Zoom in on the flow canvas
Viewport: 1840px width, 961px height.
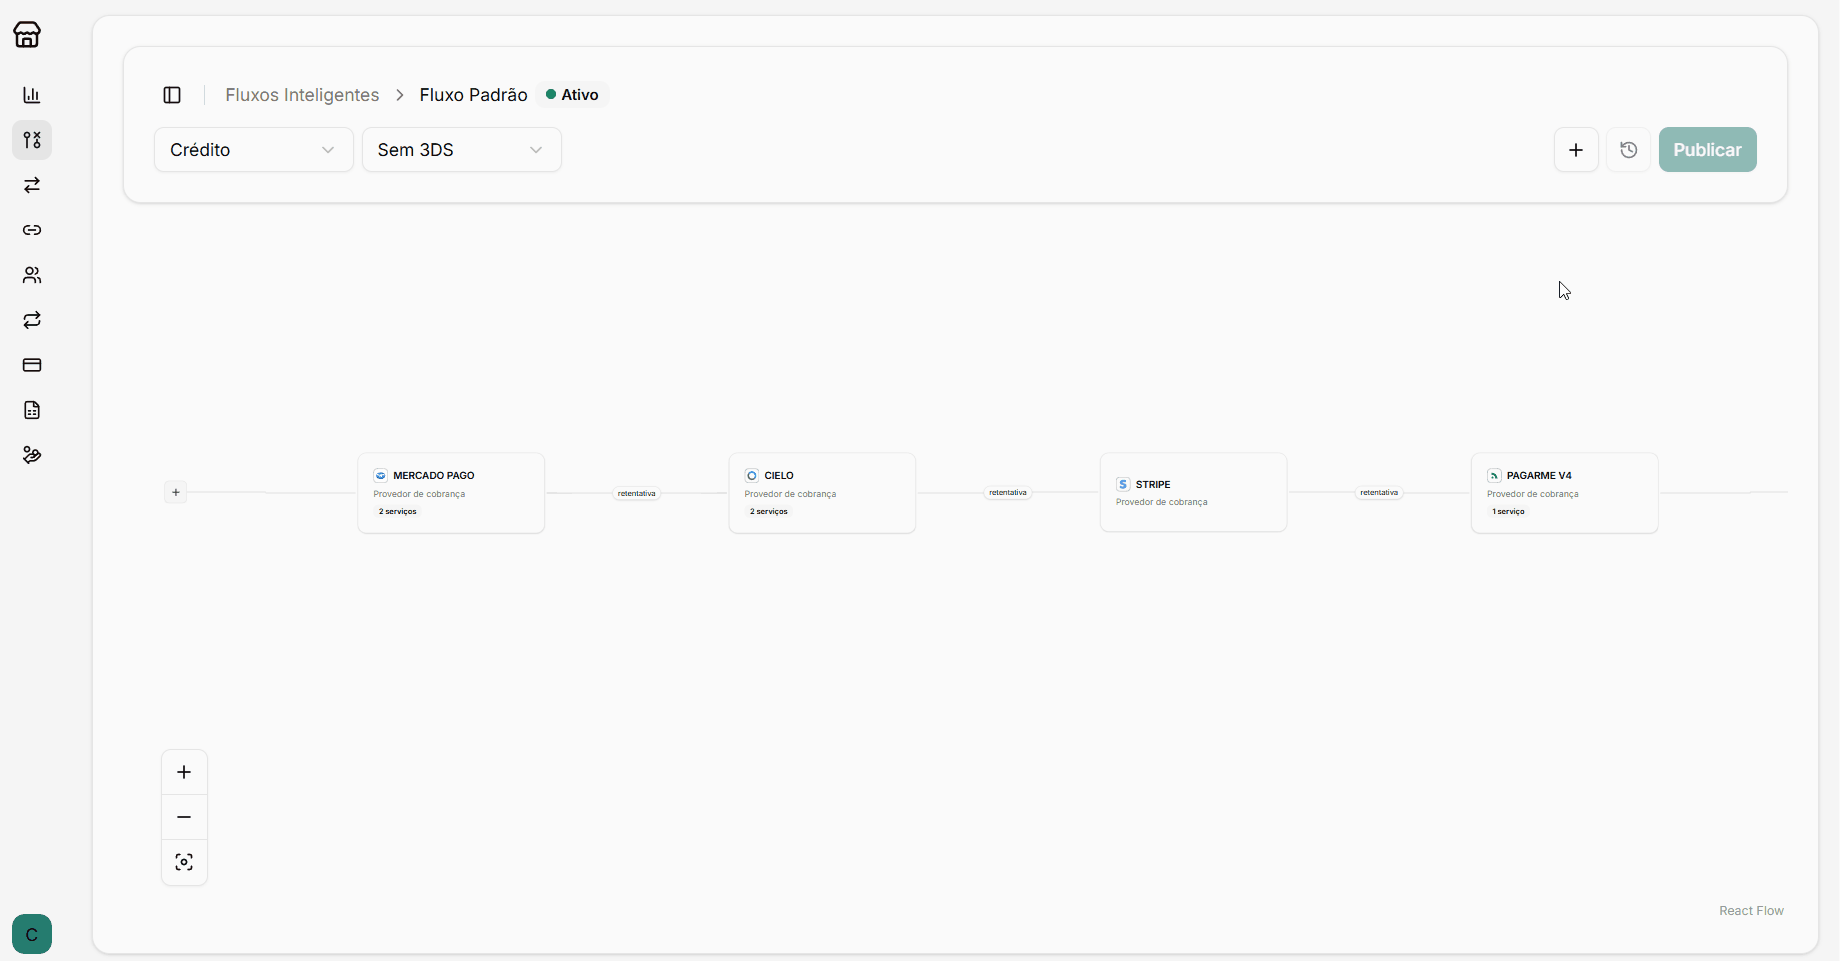click(x=184, y=772)
